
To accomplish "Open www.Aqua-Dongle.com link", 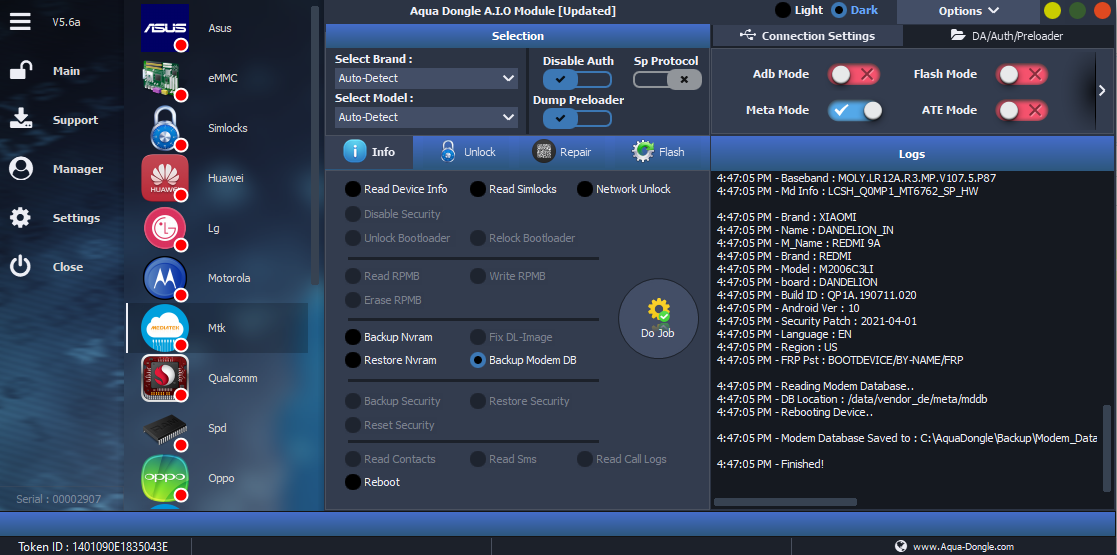I will point(963,546).
